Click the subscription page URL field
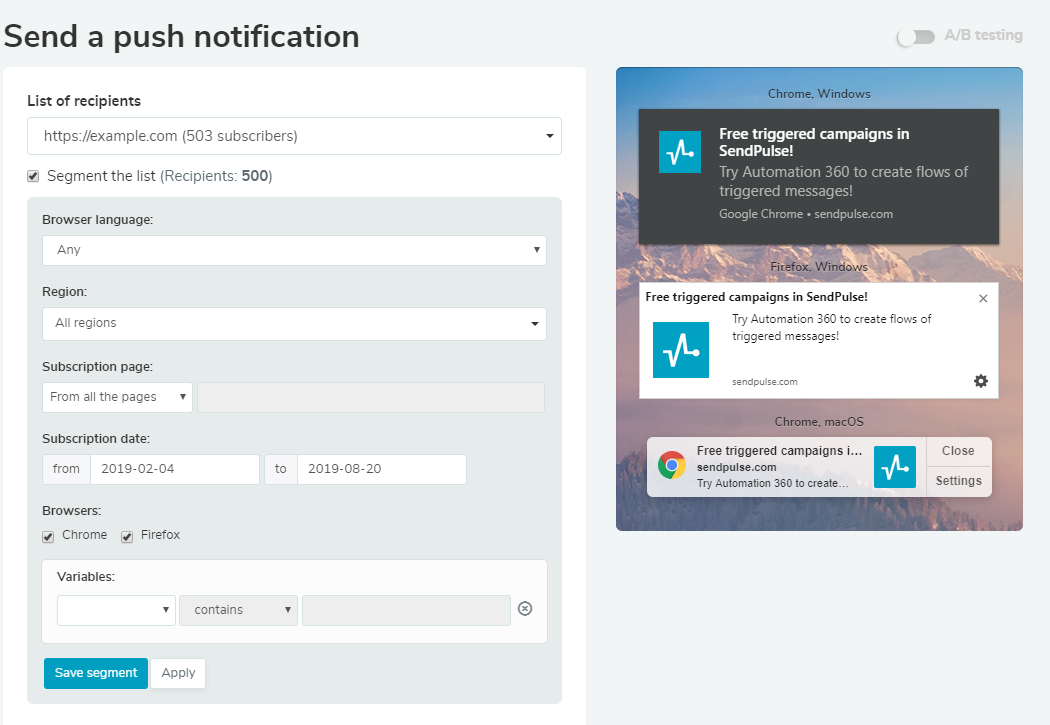Screen dimensions: 1050x725 point(371,397)
